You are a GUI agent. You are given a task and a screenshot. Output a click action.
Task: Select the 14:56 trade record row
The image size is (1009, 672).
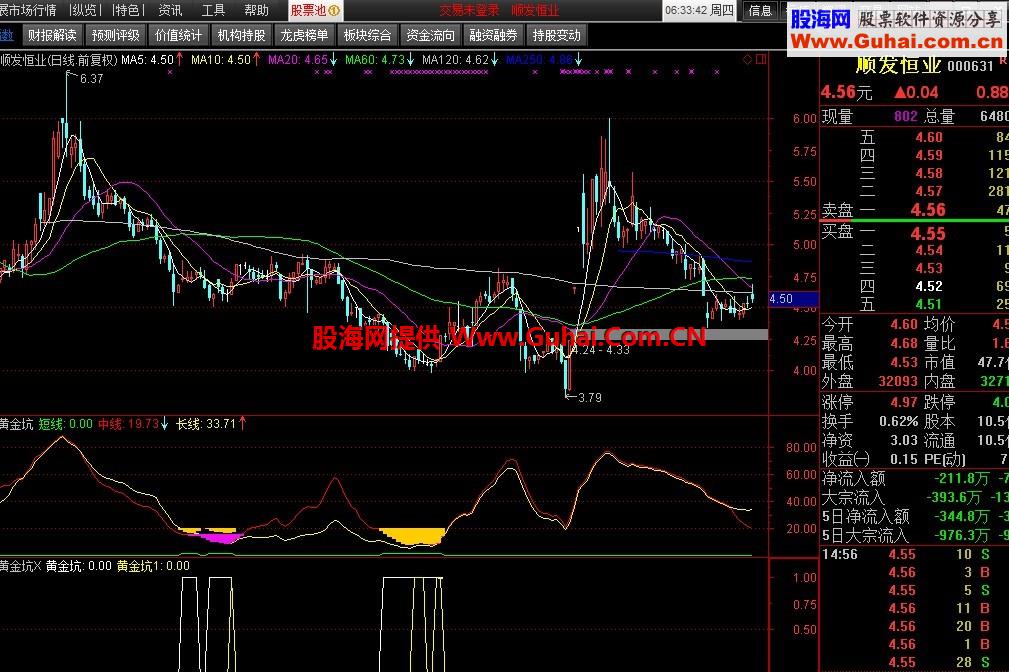(x=914, y=554)
